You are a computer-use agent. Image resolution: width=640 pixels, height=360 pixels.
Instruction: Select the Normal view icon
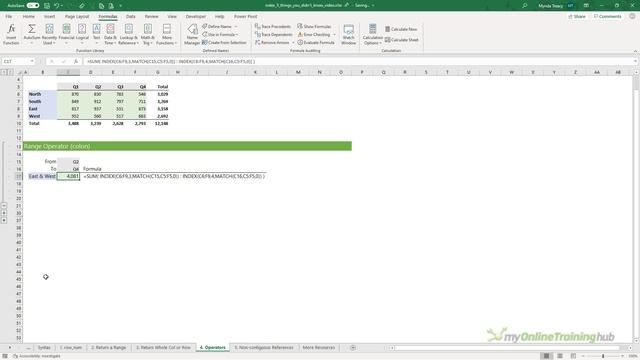coord(546,356)
